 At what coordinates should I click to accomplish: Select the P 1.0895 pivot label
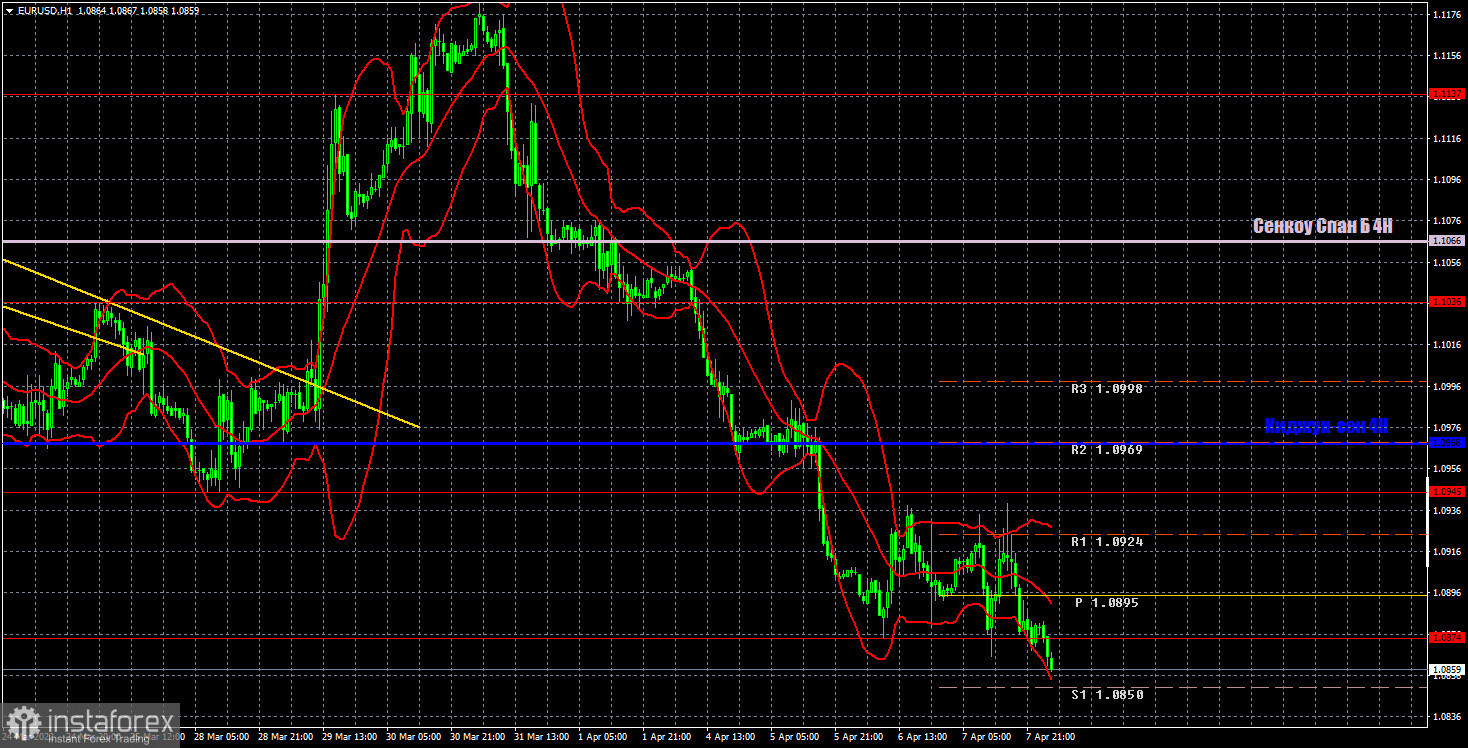click(x=1106, y=603)
